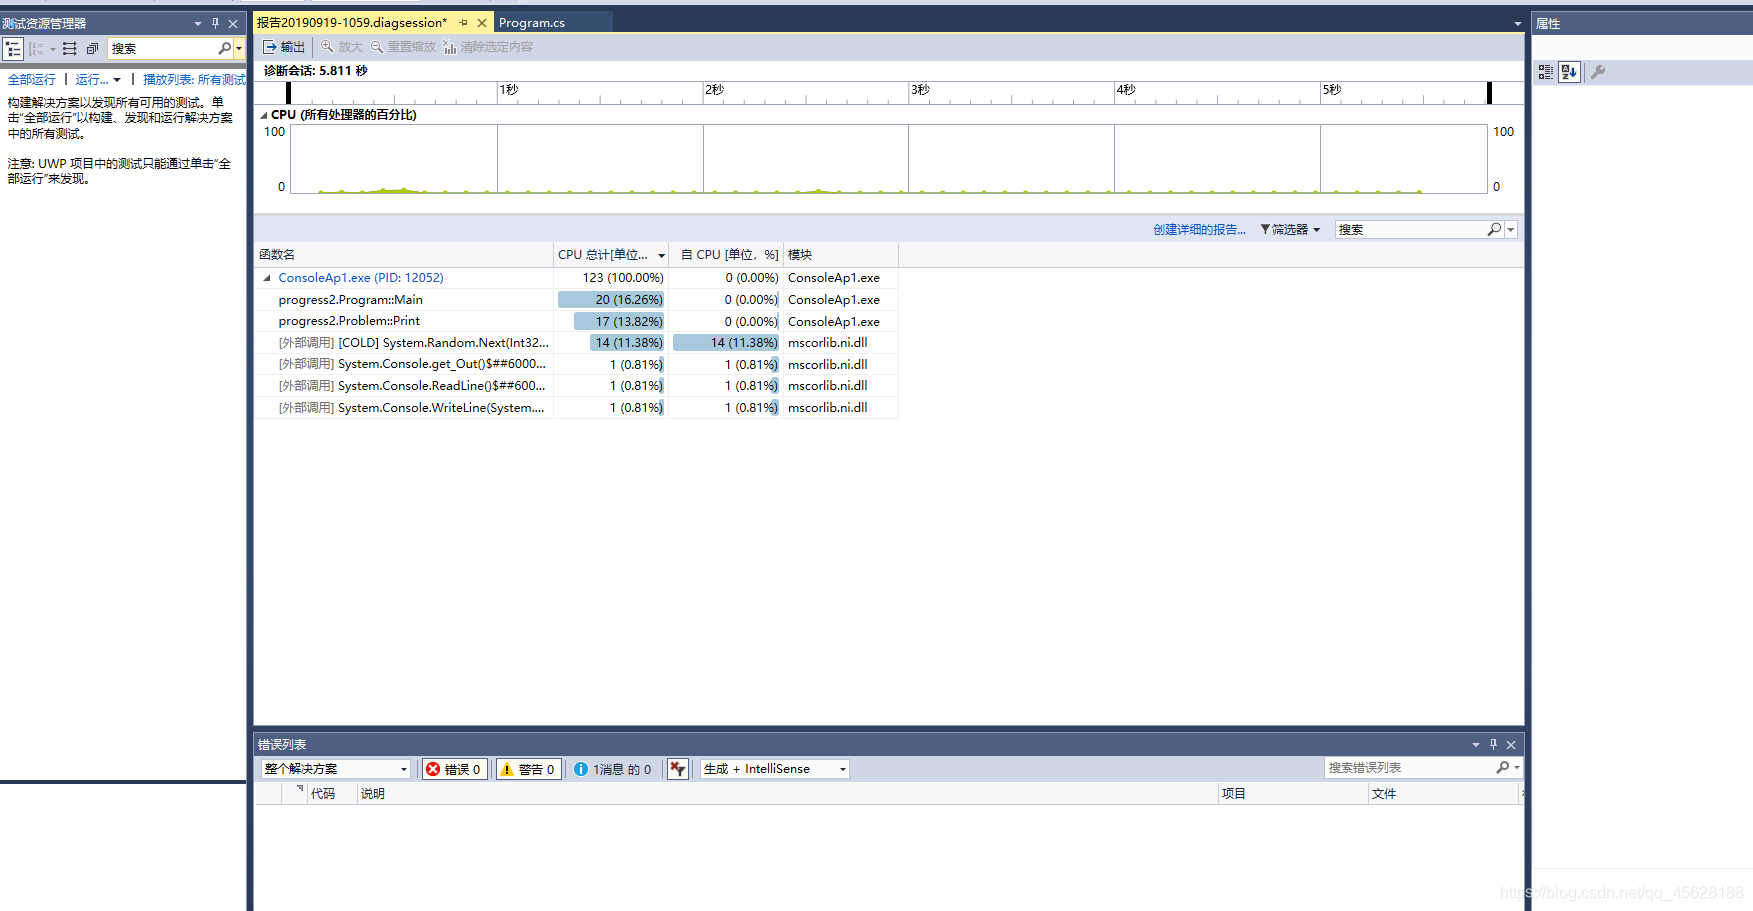The width and height of the screenshot is (1753, 911).
Task: Click the 输出 toolbar button
Action: 284,47
